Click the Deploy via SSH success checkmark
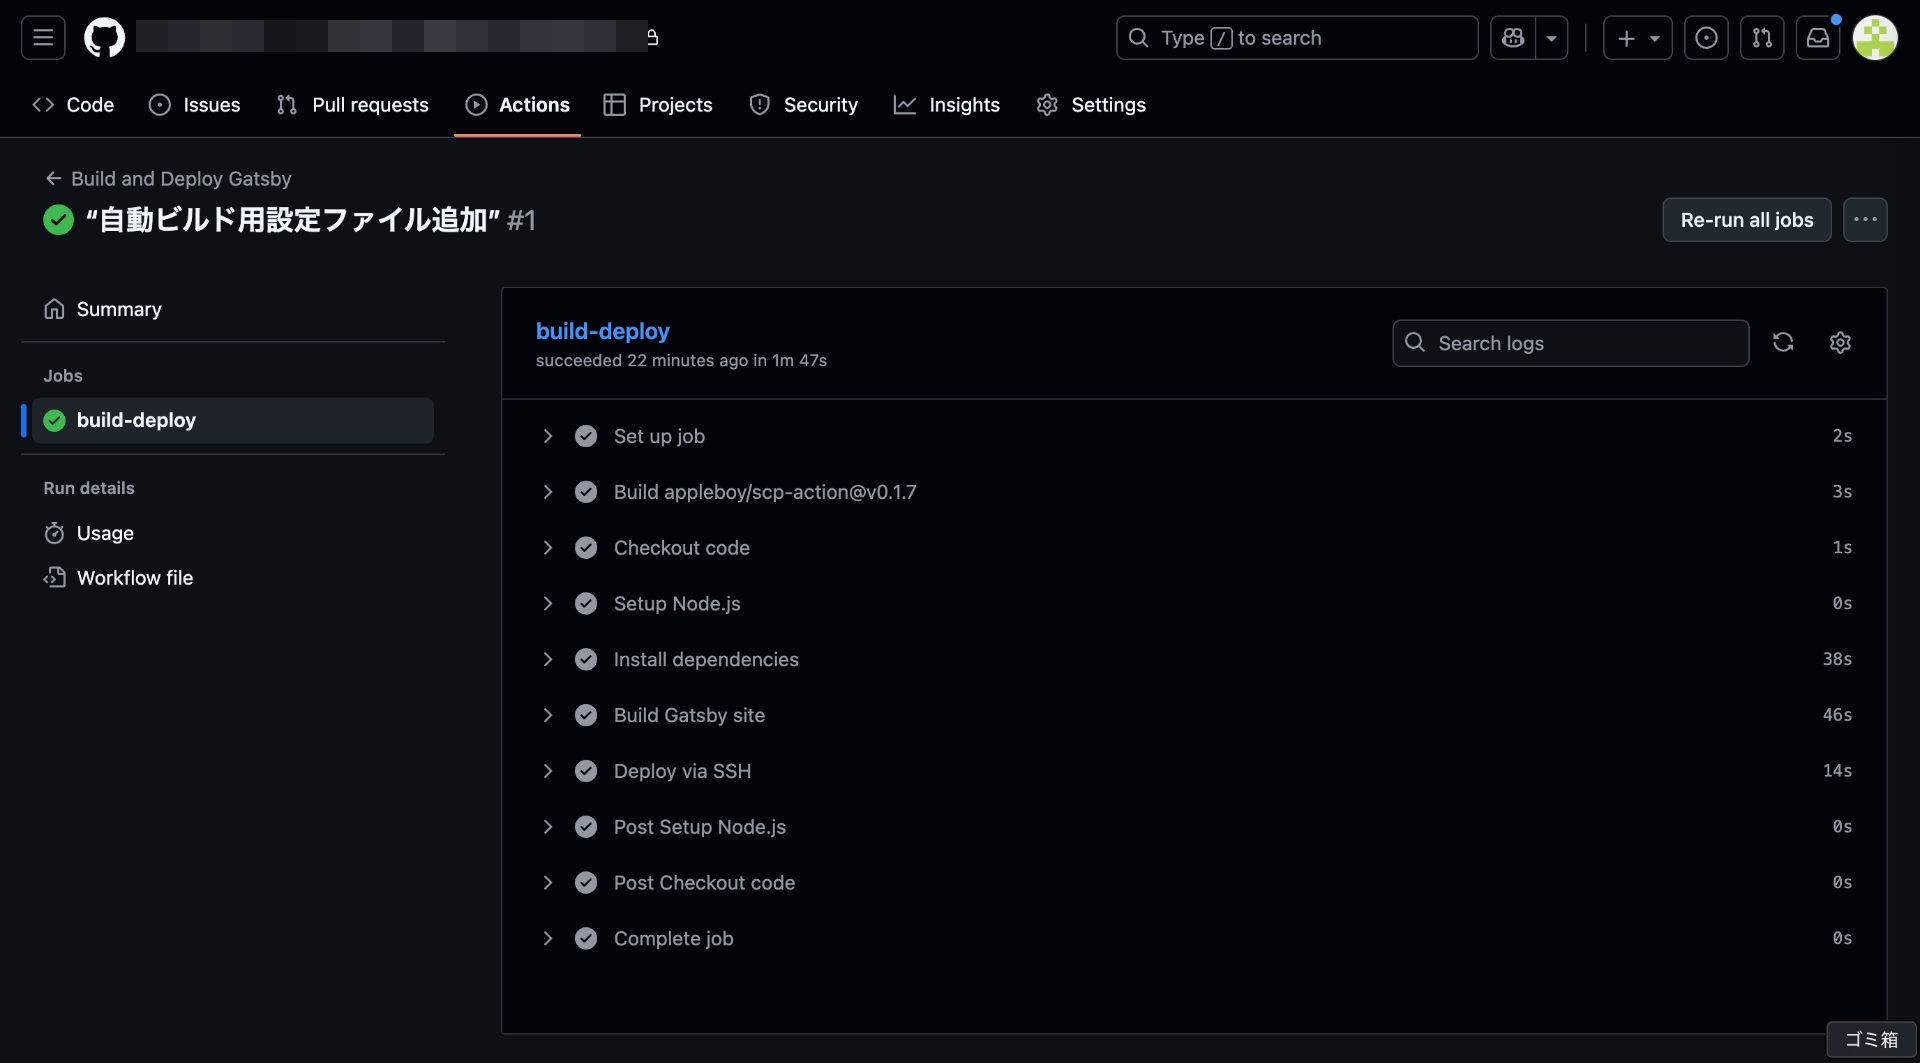The width and height of the screenshot is (1920, 1063). (586, 771)
